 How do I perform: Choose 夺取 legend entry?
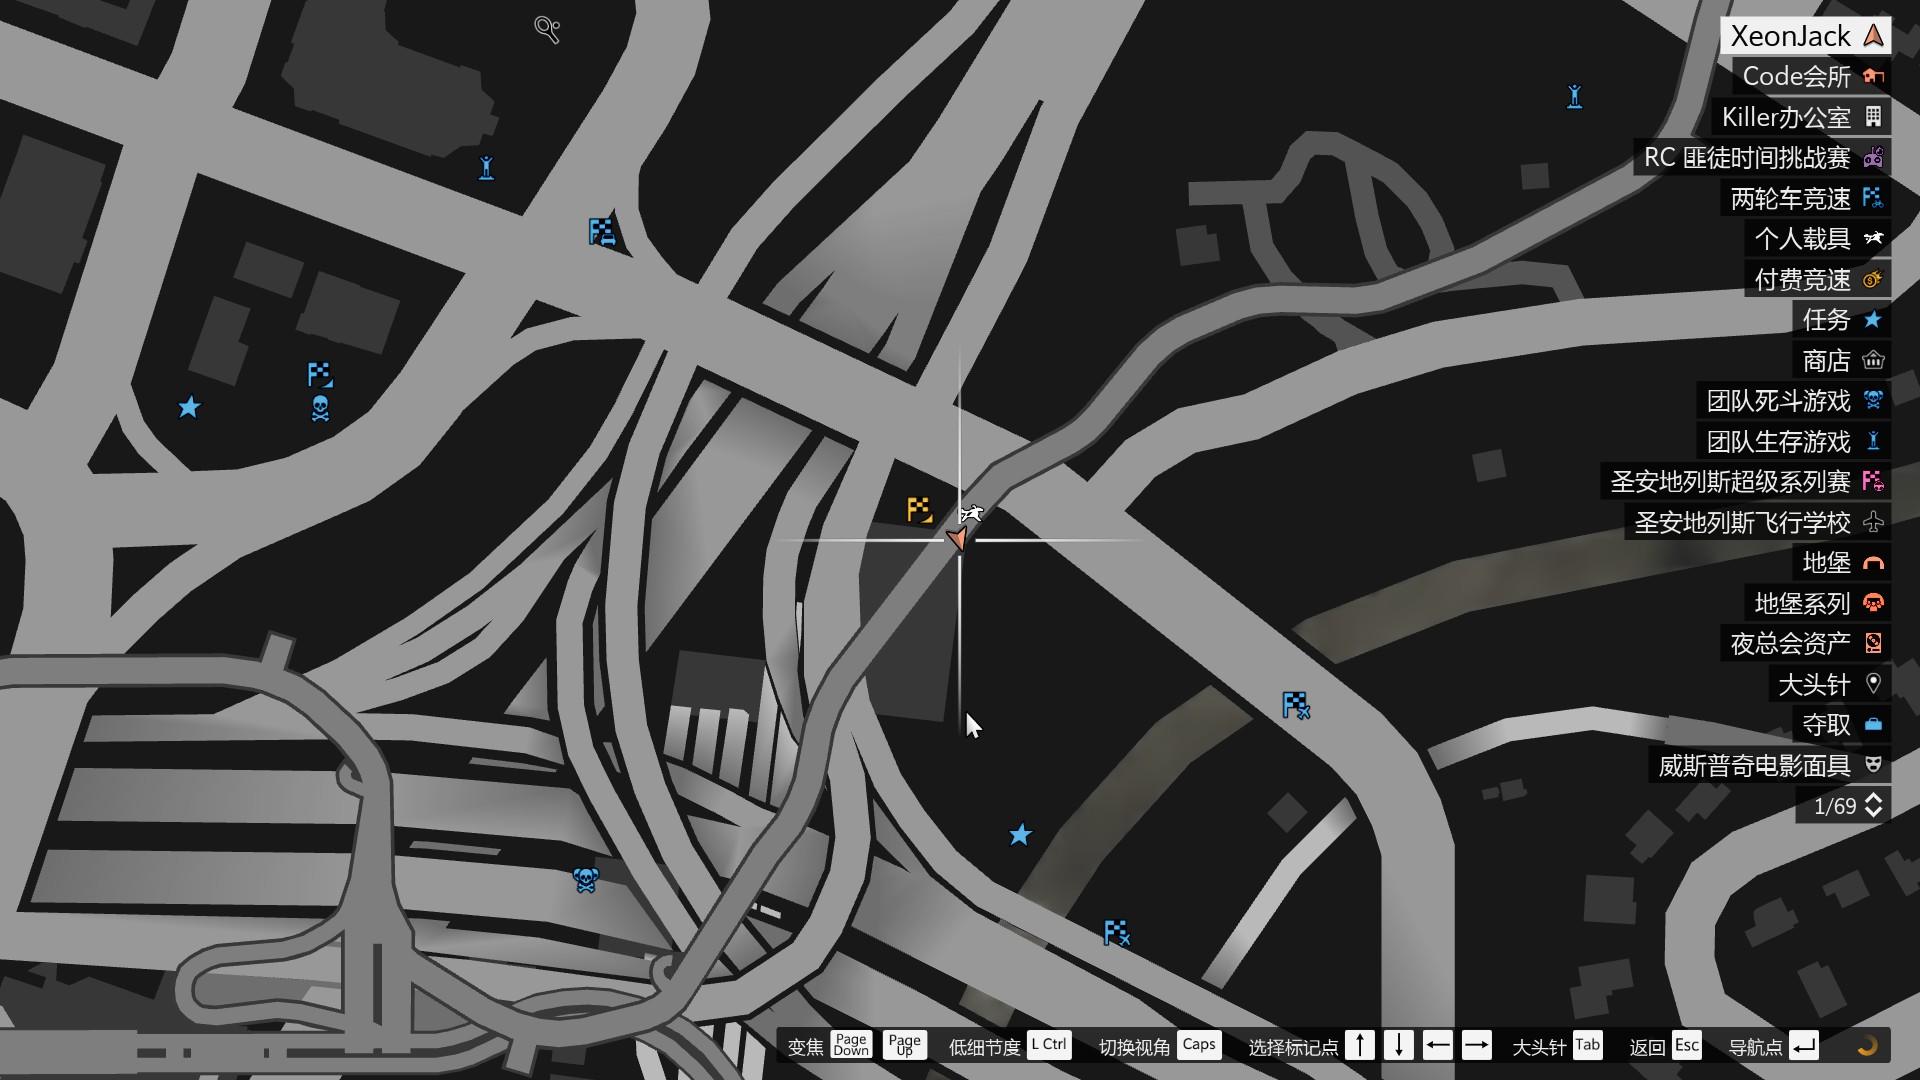tap(1842, 725)
